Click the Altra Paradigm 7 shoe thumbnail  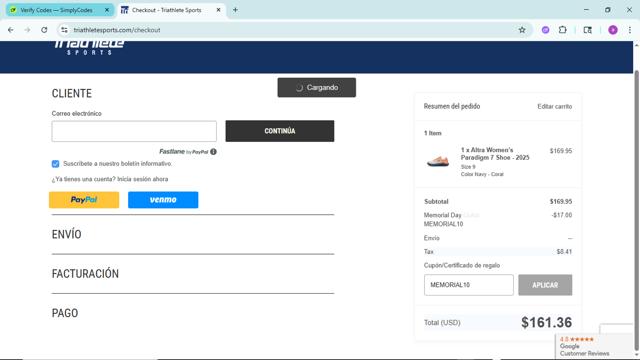[x=438, y=161]
